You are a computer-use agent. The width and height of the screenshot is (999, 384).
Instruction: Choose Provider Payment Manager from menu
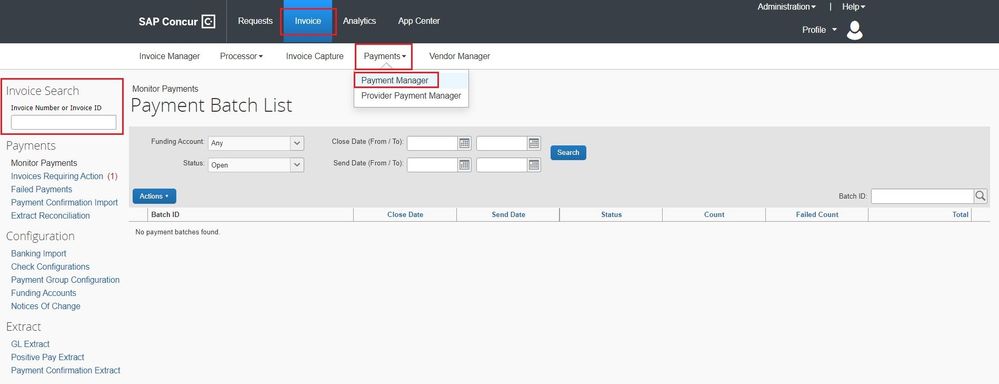(411, 96)
